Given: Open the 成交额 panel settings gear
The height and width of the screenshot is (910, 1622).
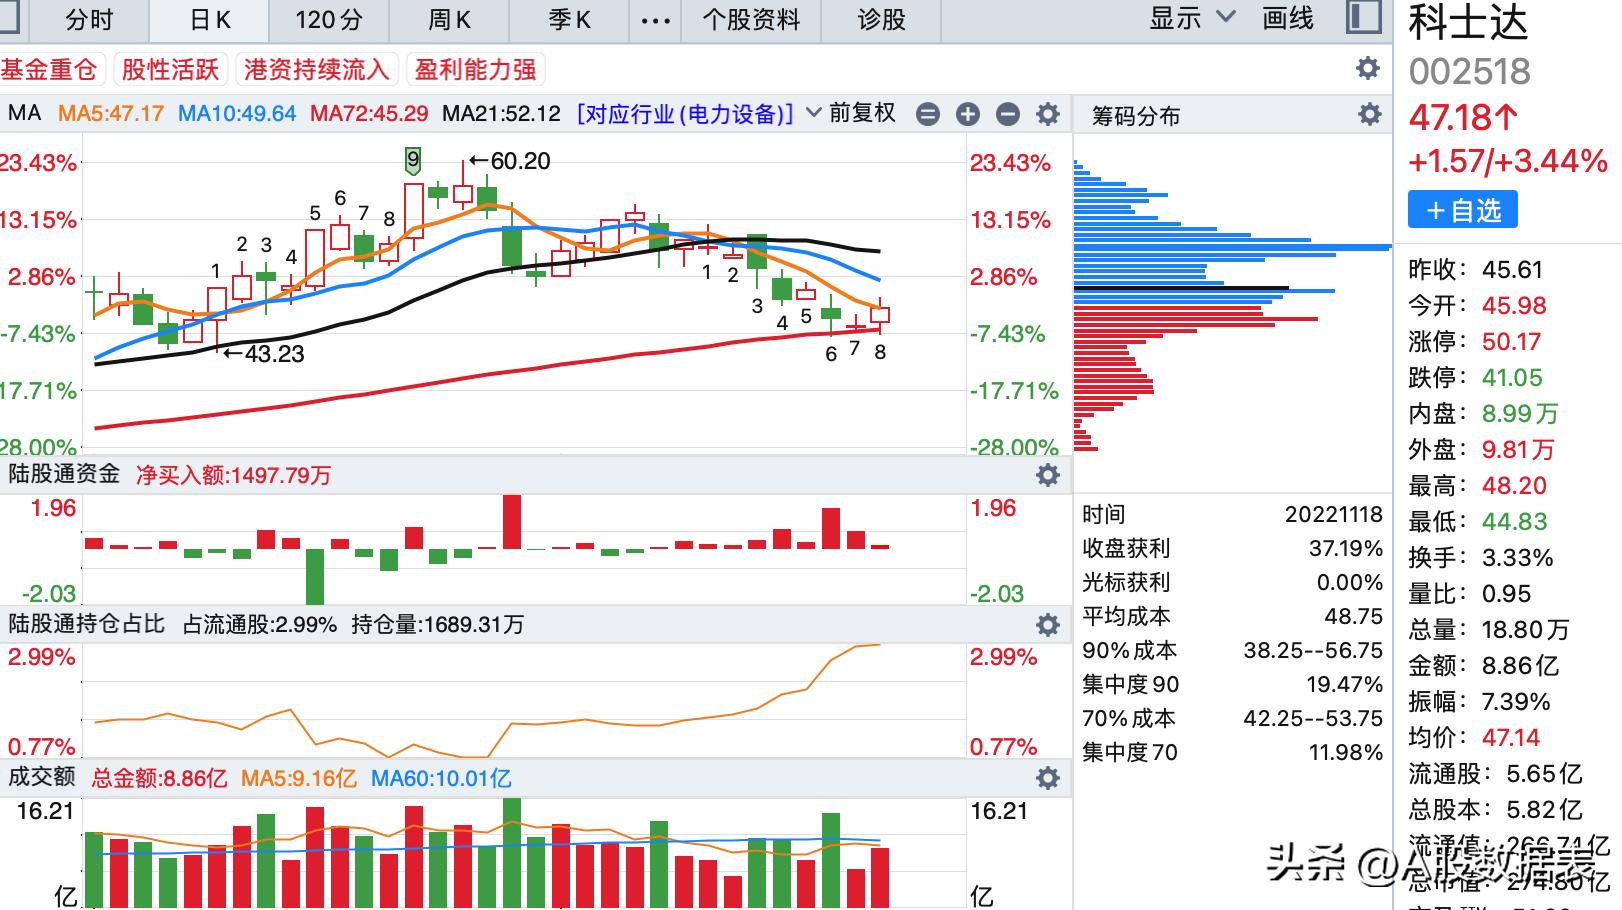Looking at the screenshot, I should click(1048, 778).
